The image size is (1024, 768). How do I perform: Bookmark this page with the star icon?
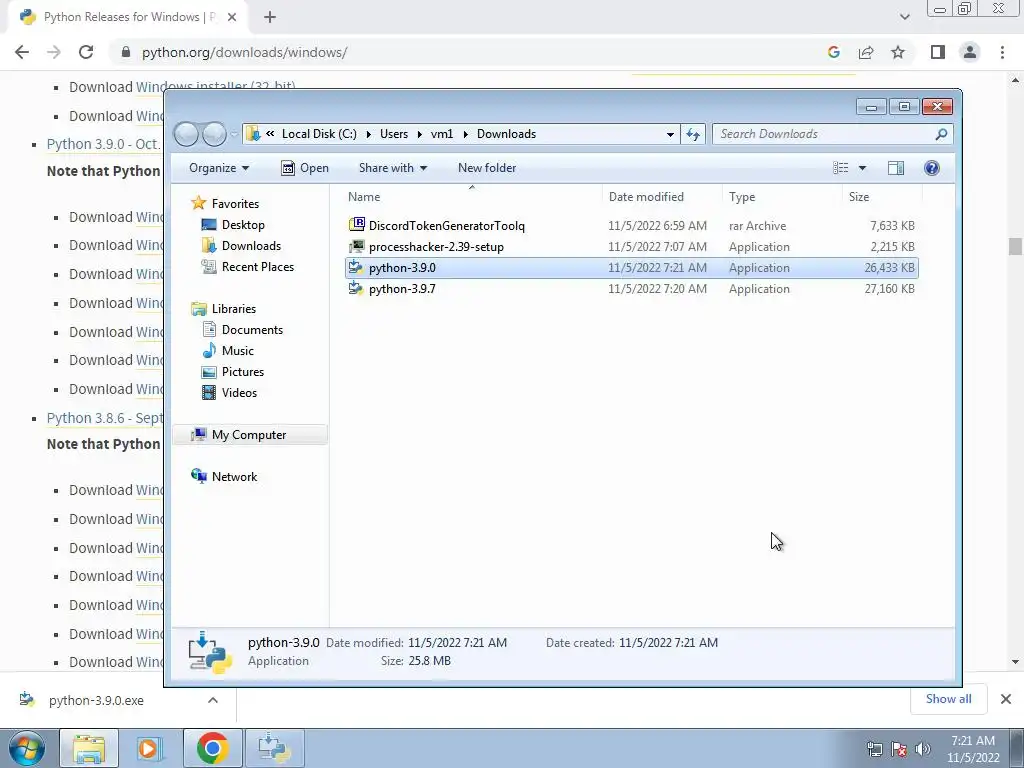click(x=898, y=52)
